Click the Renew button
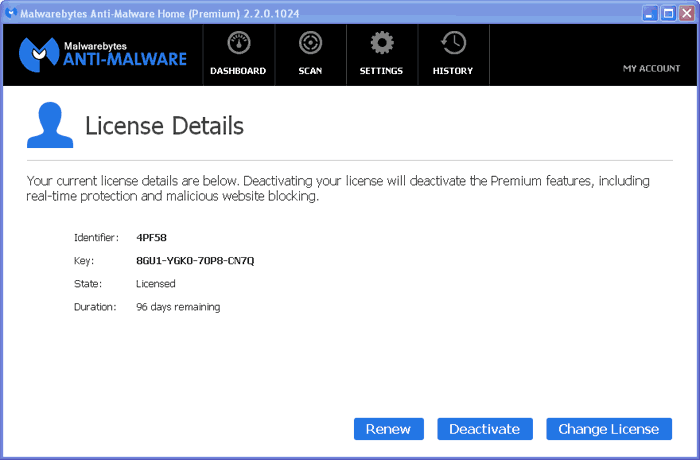 click(389, 429)
